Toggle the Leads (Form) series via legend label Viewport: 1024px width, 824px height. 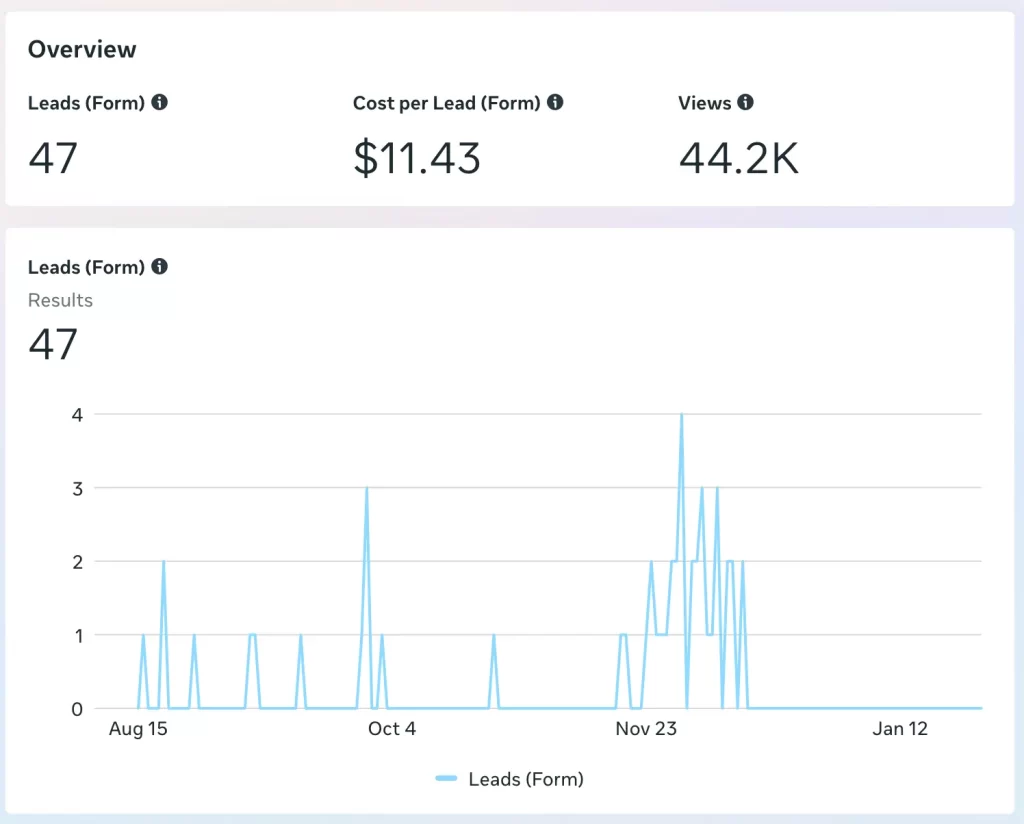click(x=525, y=779)
